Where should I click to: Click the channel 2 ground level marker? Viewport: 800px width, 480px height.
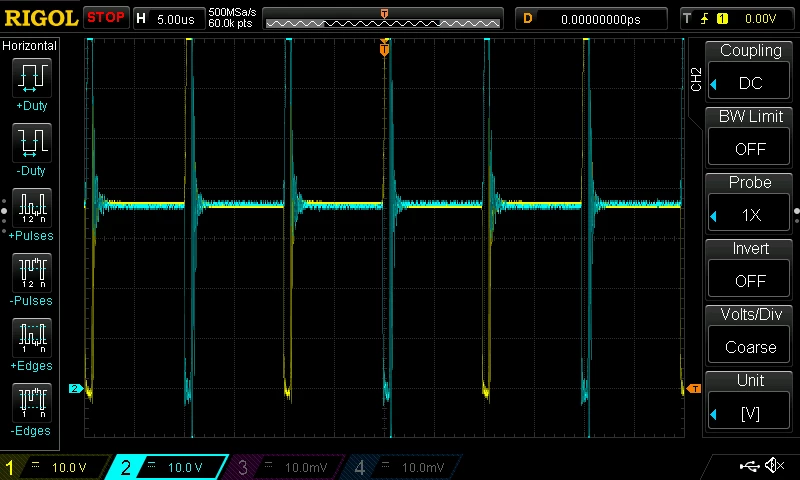76,389
